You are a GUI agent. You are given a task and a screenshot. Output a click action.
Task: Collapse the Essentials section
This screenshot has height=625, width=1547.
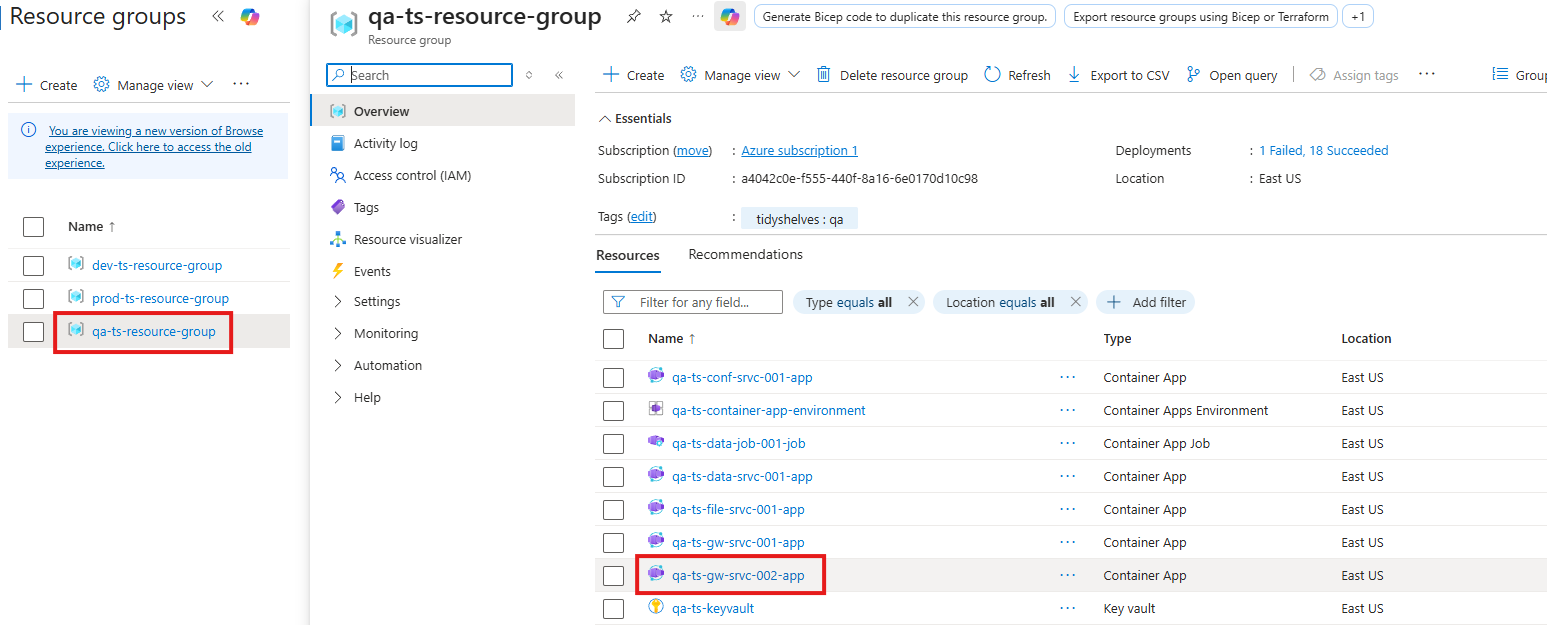click(635, 118)
